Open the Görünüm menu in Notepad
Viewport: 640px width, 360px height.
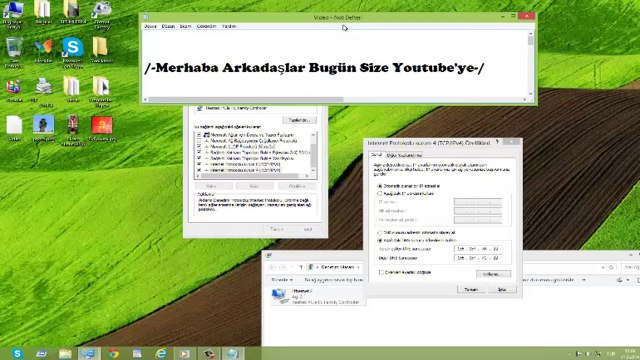tap(207, 26)
